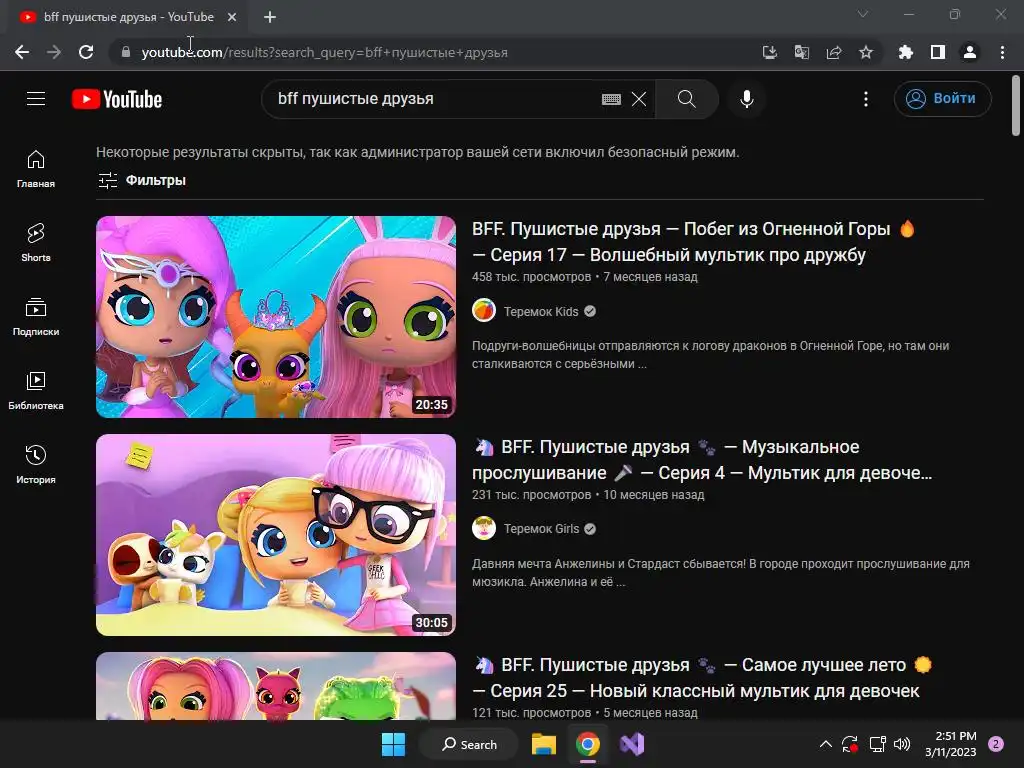Open Chrome extensions puzzle icon
Screen dimensions: 1024x768
tap(906, 52)
